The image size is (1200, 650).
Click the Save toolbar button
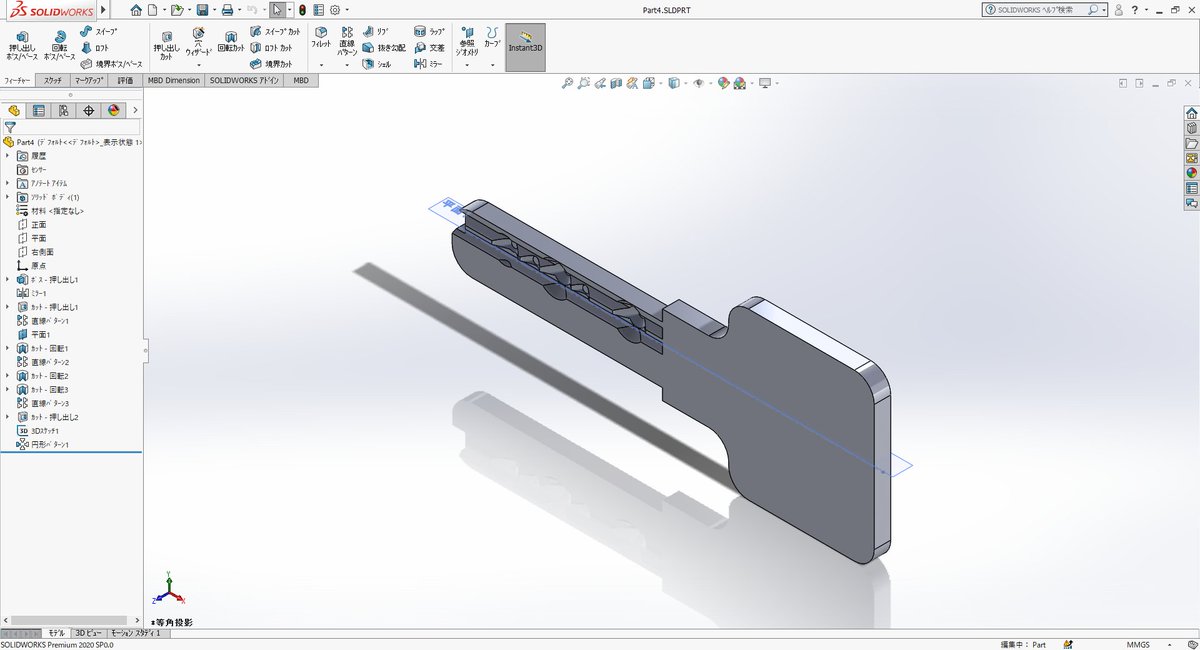[203, 10]
